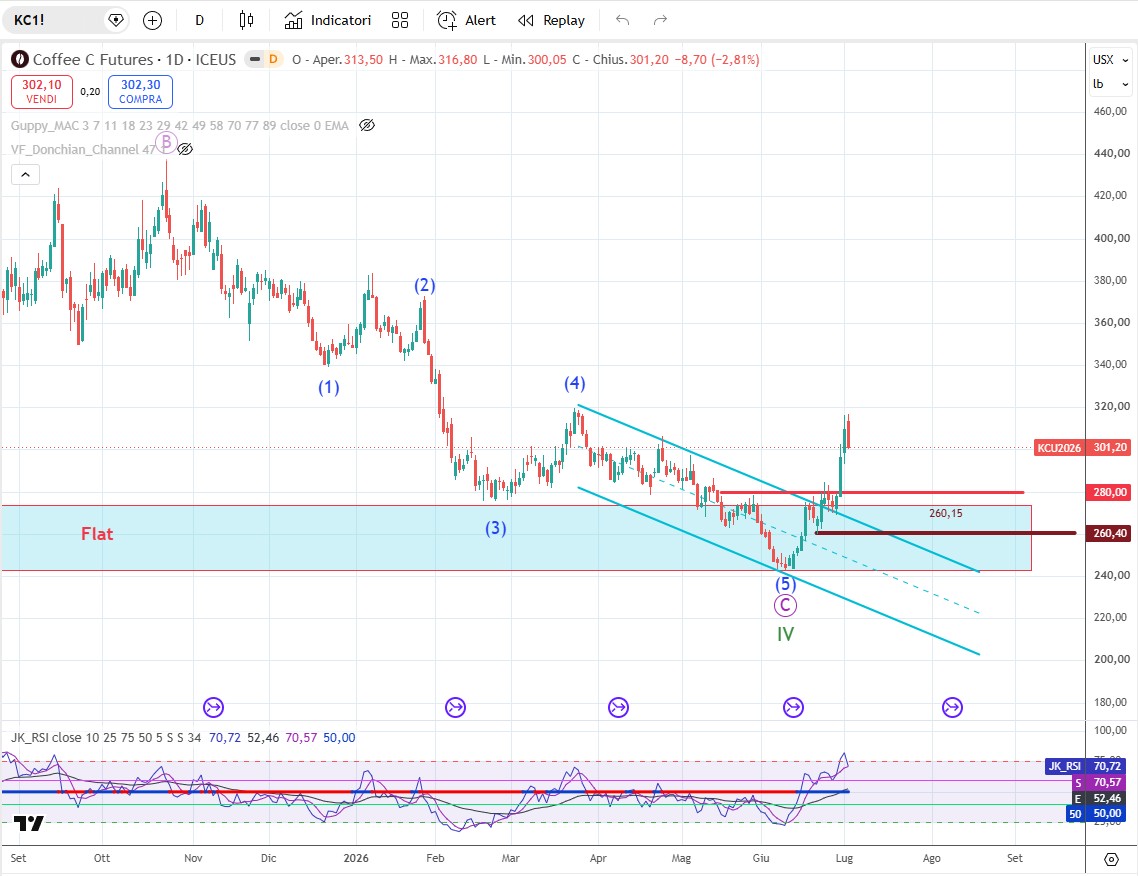Open contract rollover marker near Feb
This screenshot has width=1138, height=876.
tap(455, 707)
